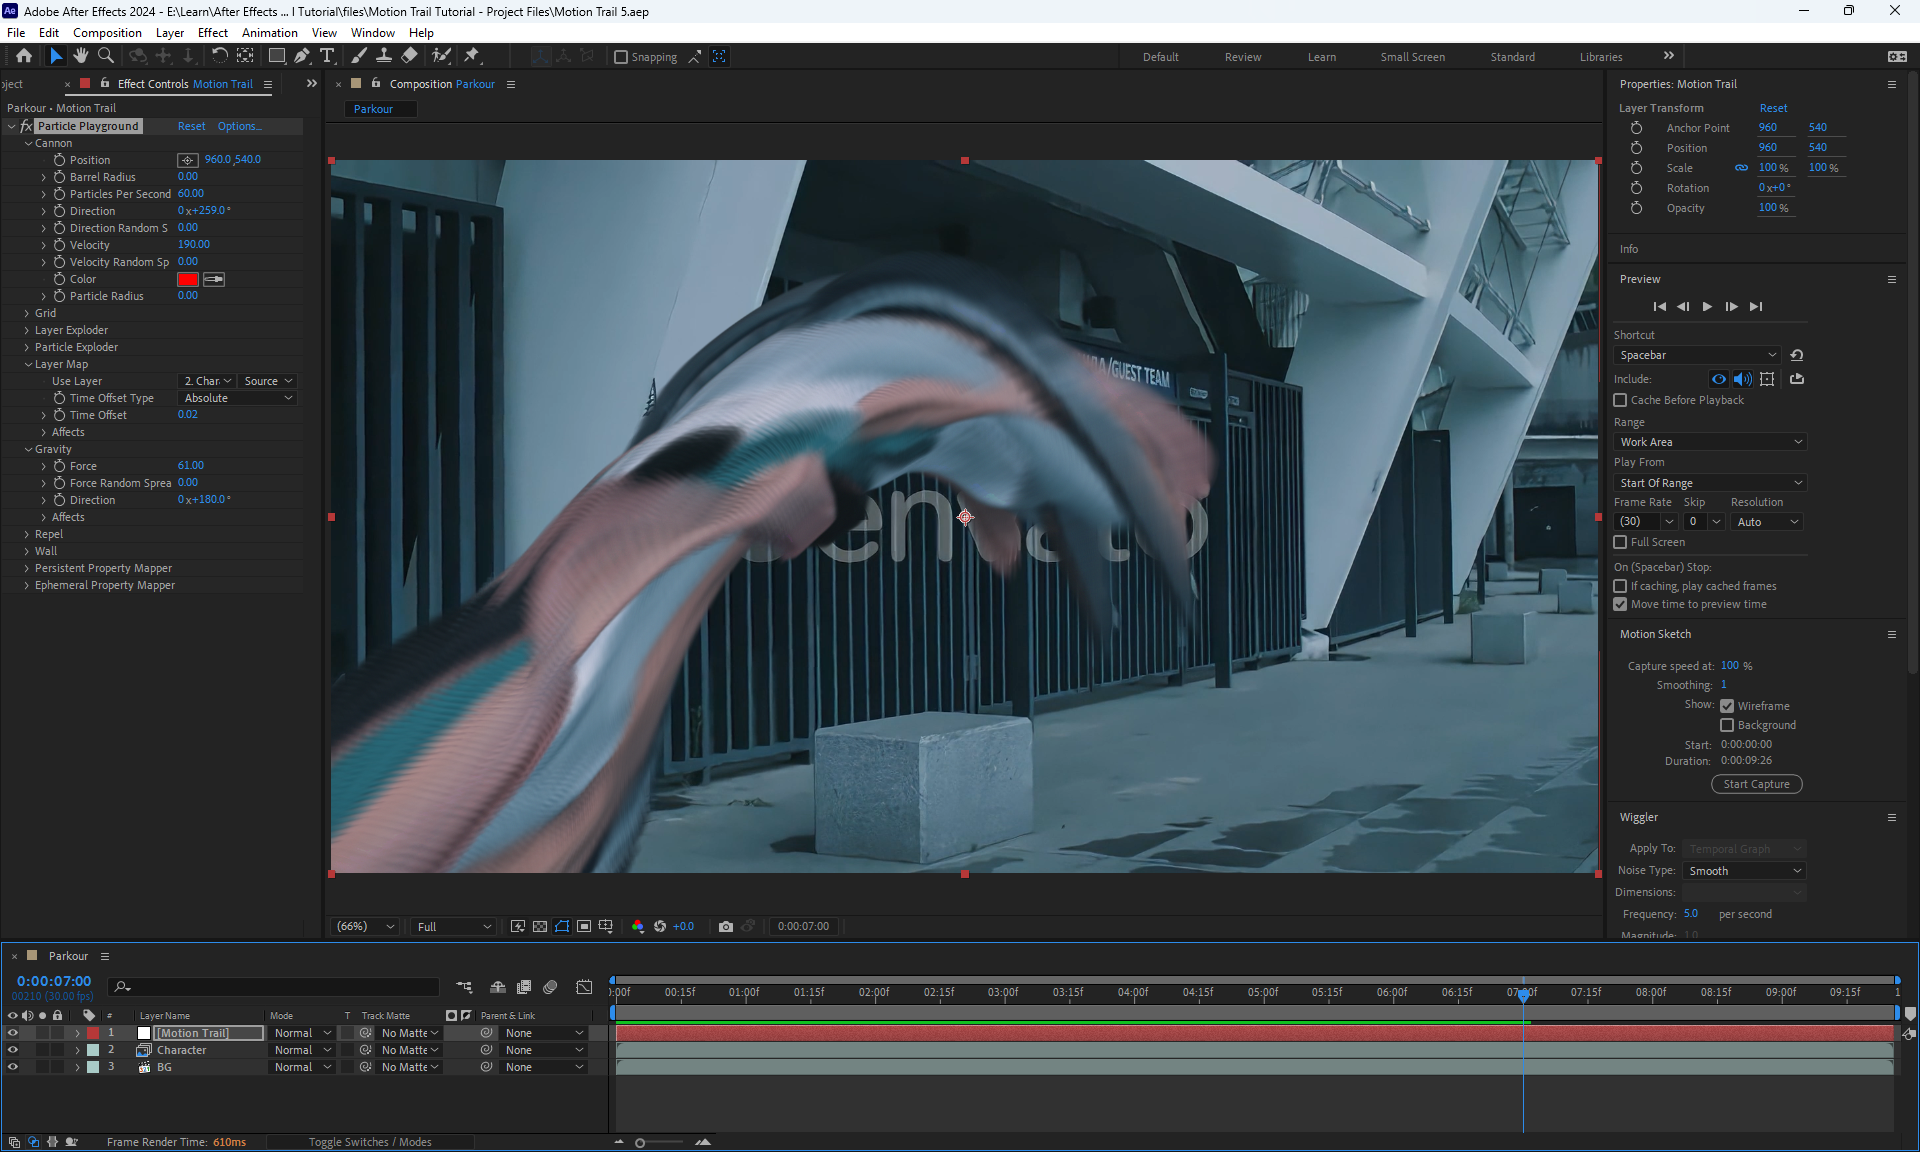
Task: Select the Rotation tool
Action: click(x=220, y=56)
